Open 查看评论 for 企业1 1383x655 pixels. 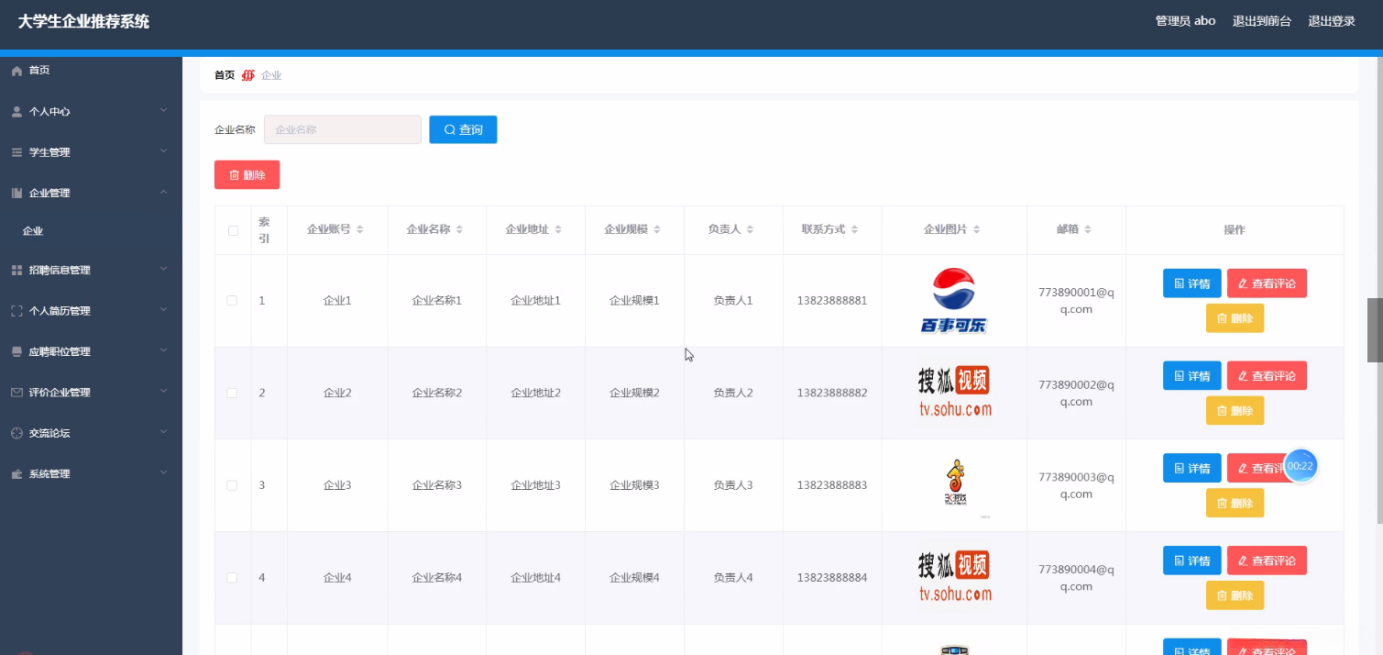(1267, 283)
